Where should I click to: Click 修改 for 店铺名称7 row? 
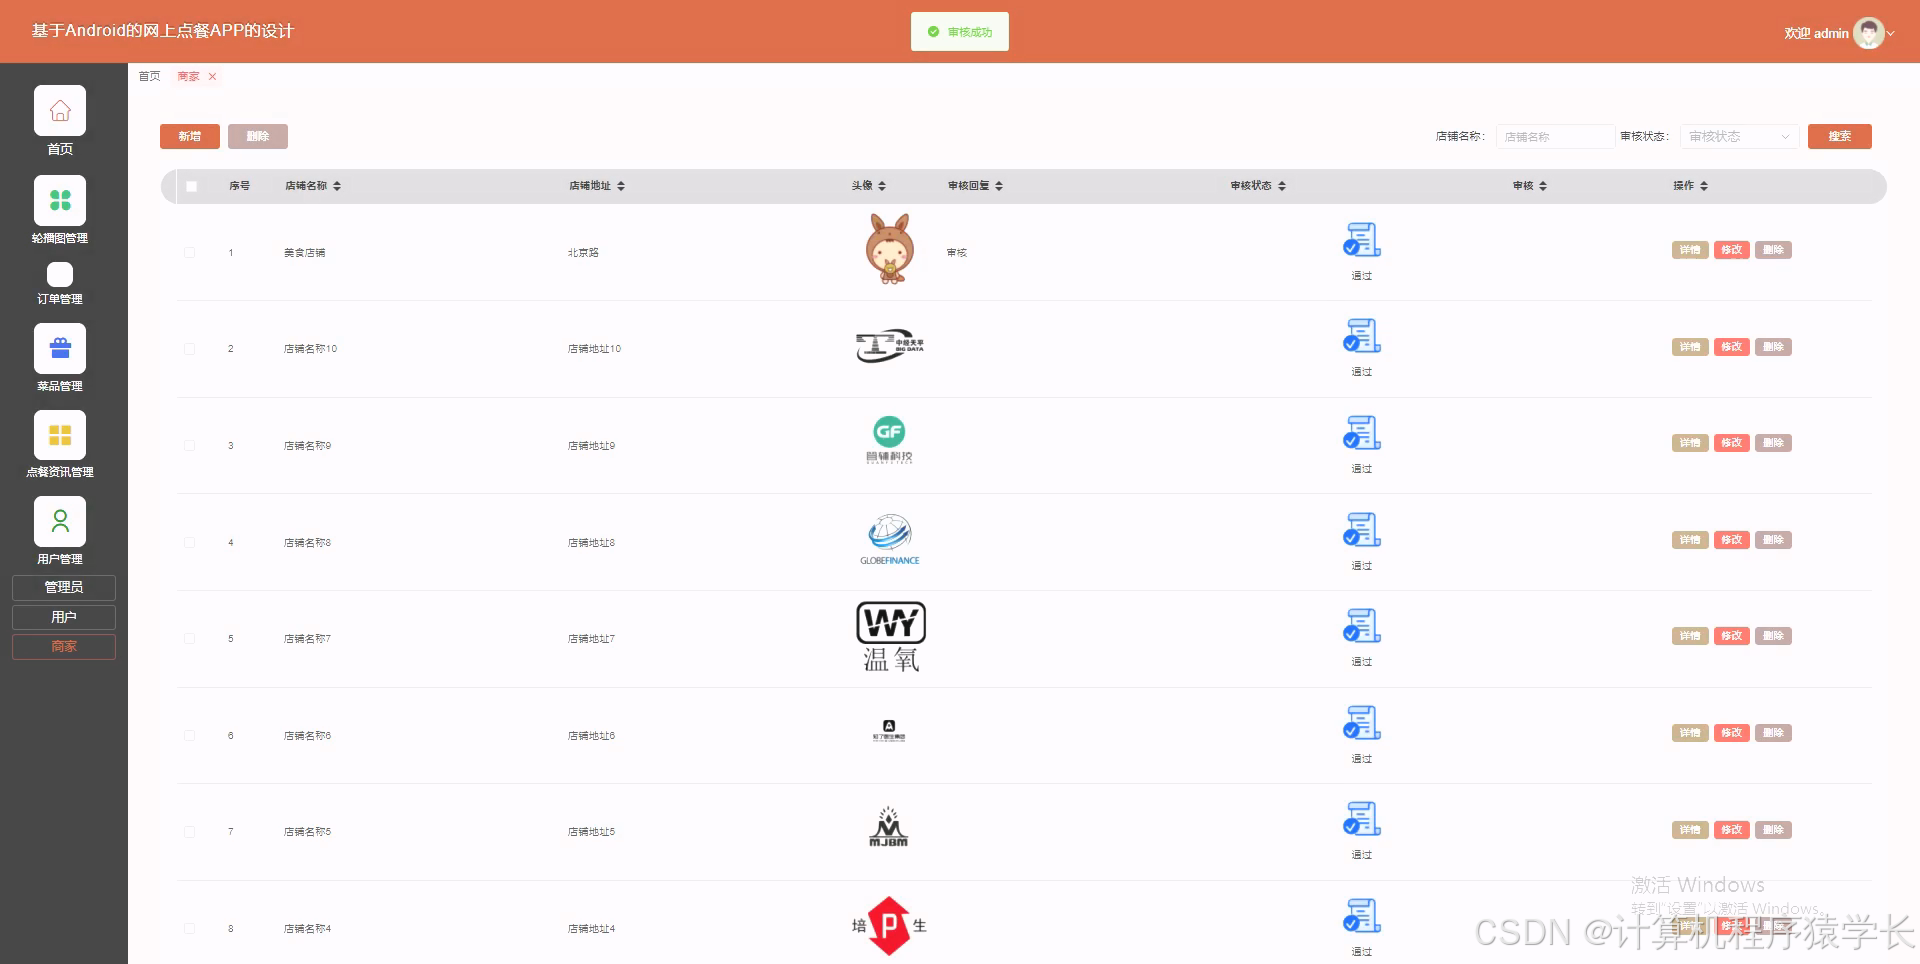click(1732, 636)
